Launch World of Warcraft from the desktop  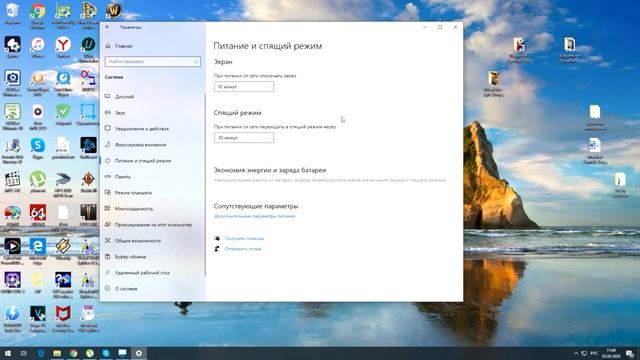[114, 10]
